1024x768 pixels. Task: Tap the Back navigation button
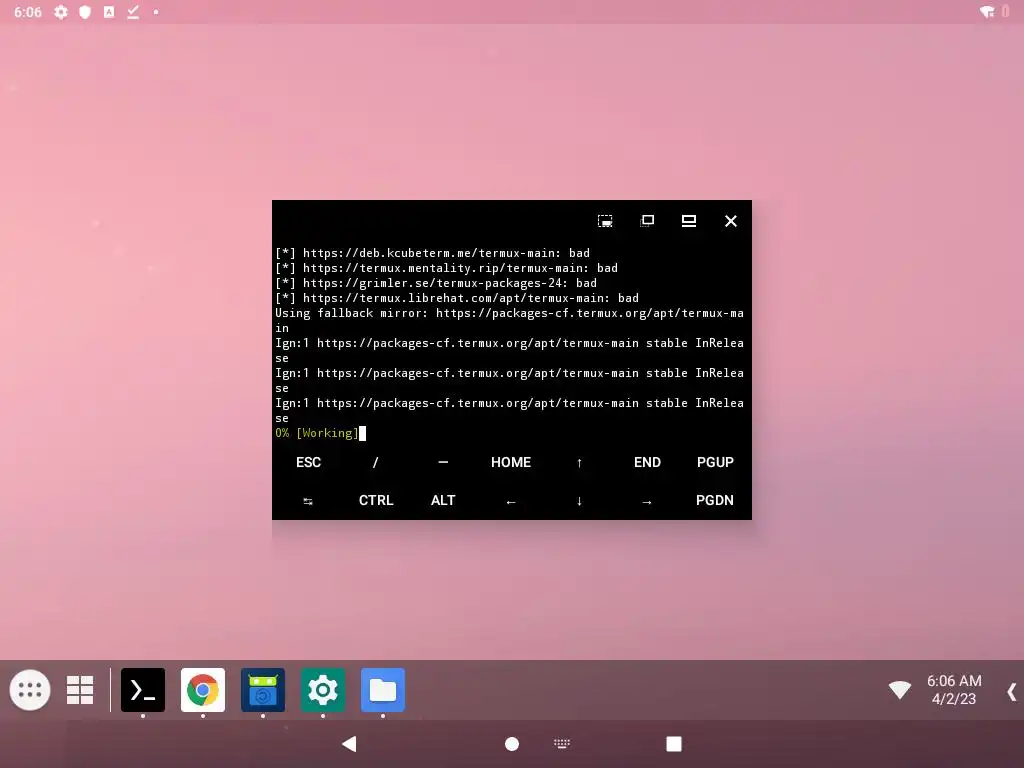pos(349,744)
